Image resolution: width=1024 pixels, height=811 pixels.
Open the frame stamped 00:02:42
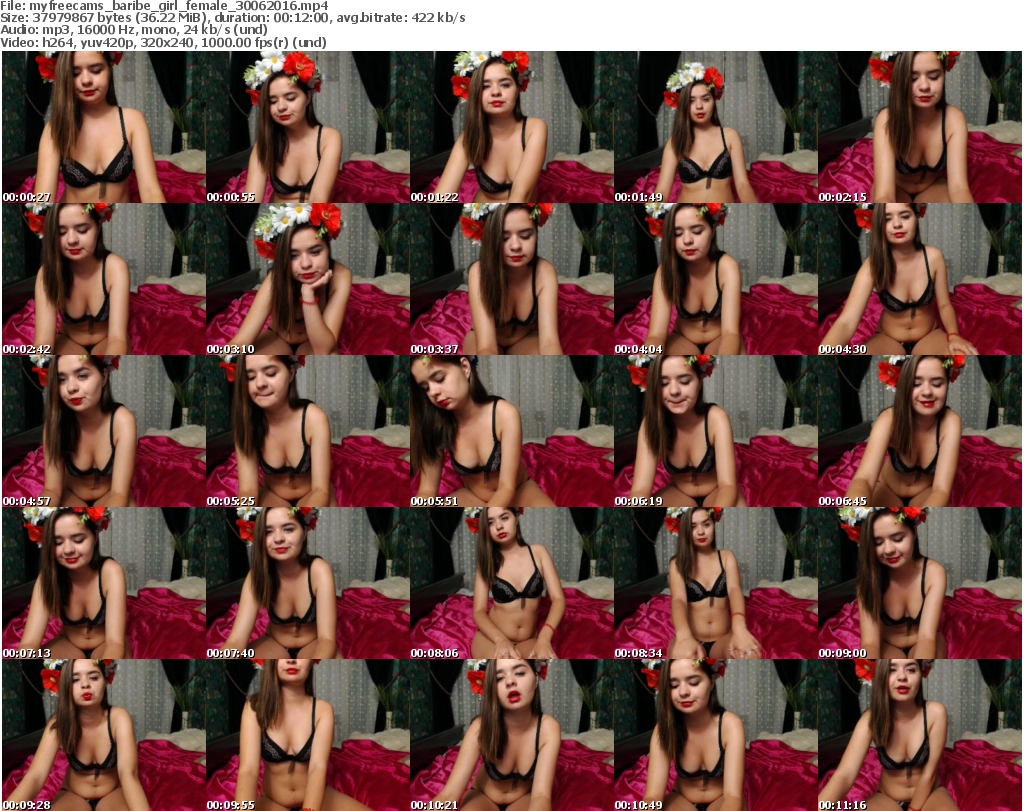104,279
